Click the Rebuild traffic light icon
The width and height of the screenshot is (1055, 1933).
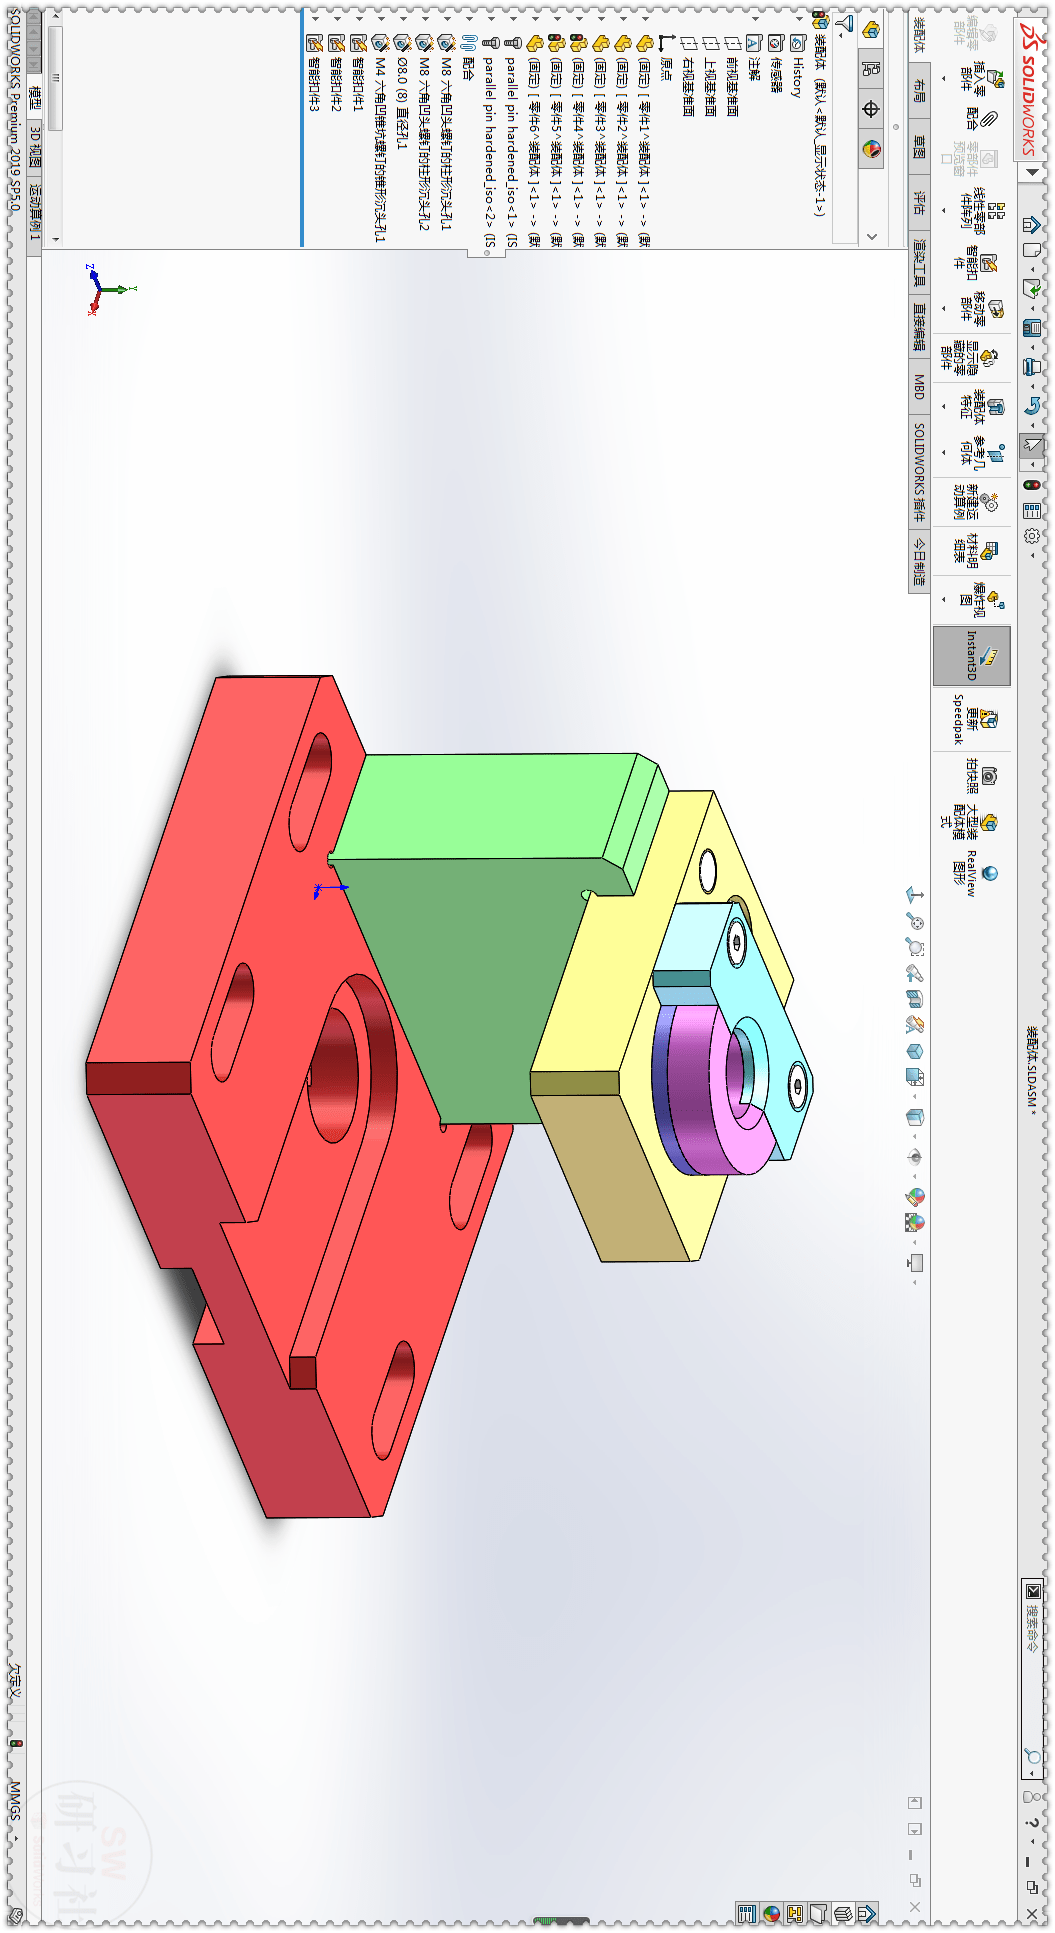click(x=1032, y=485)
